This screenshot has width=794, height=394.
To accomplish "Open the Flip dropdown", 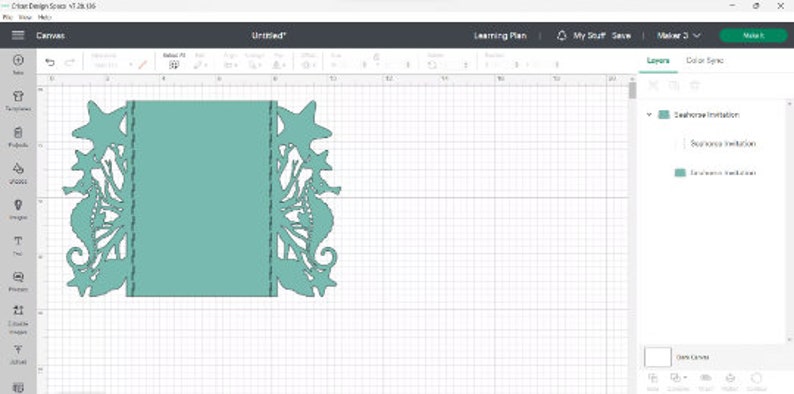I will pos(279,65).
